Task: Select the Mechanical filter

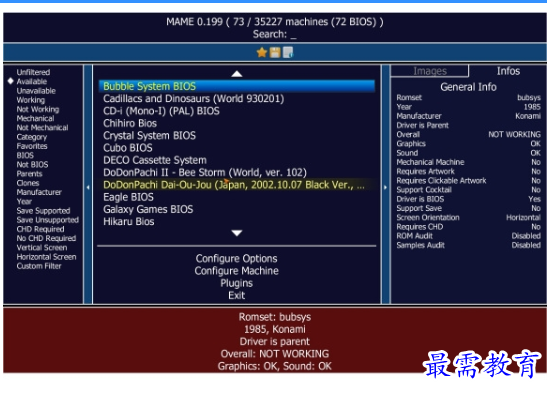Action: coord(35,119)
